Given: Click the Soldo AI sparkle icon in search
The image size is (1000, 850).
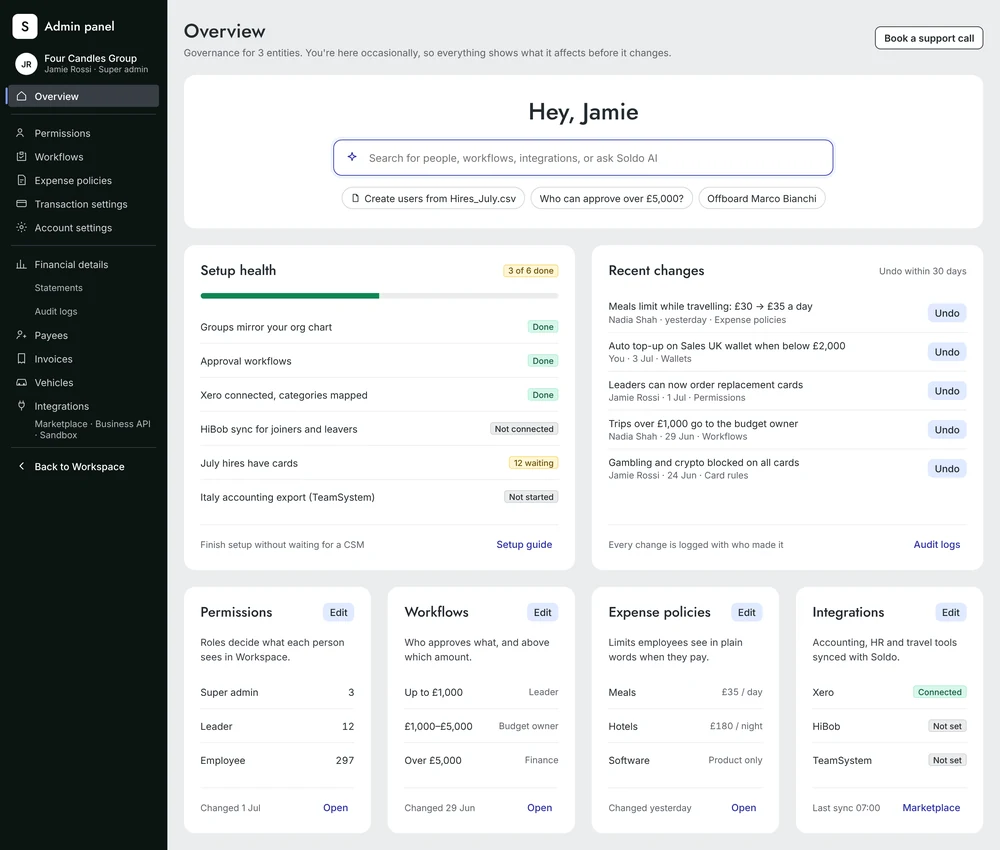Looking at the screenshot, I should tap(352, 157).
